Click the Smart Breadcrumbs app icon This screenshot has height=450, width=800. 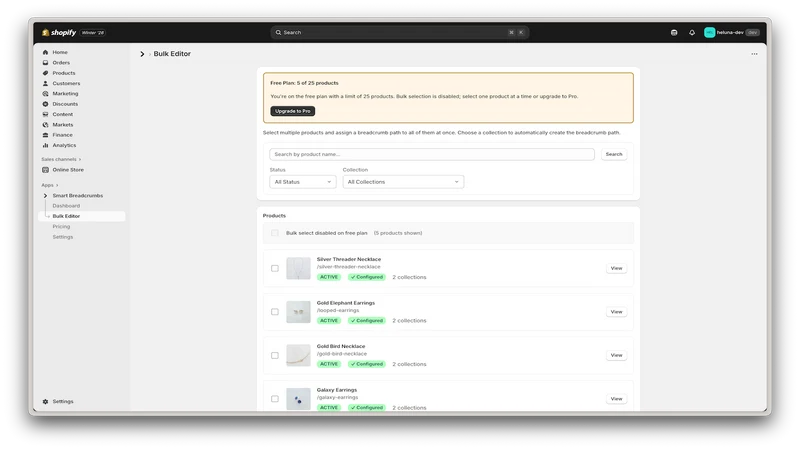45,195
